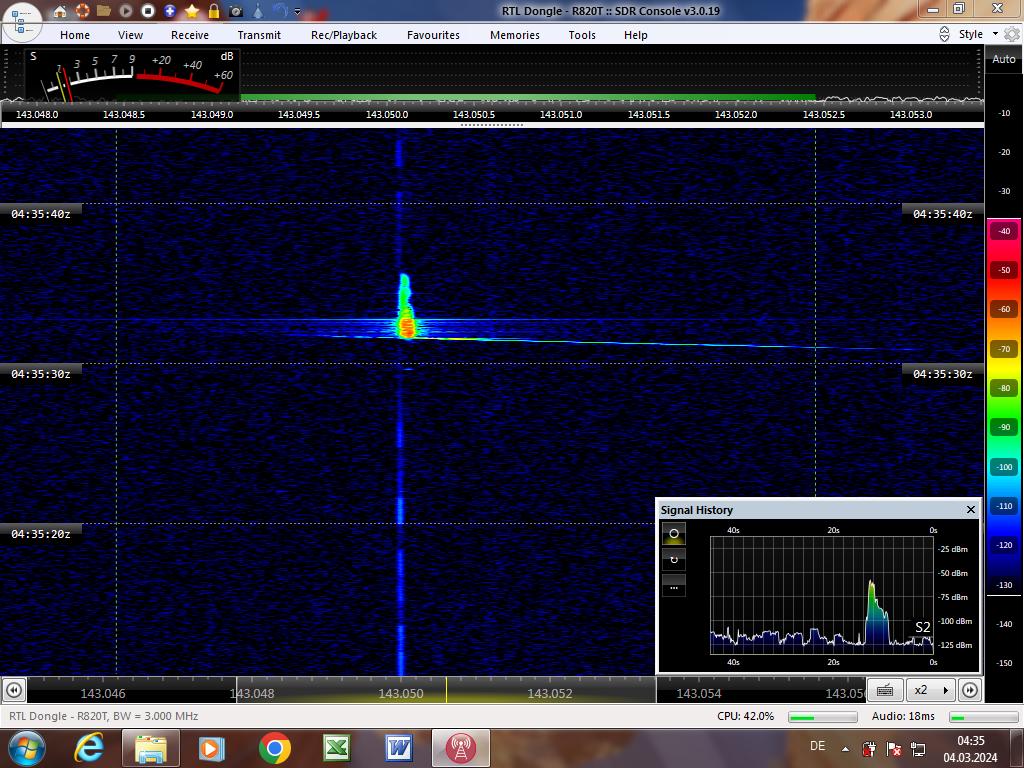Click the padlock lock icon
1024x768 pixels.
(214, 11)
